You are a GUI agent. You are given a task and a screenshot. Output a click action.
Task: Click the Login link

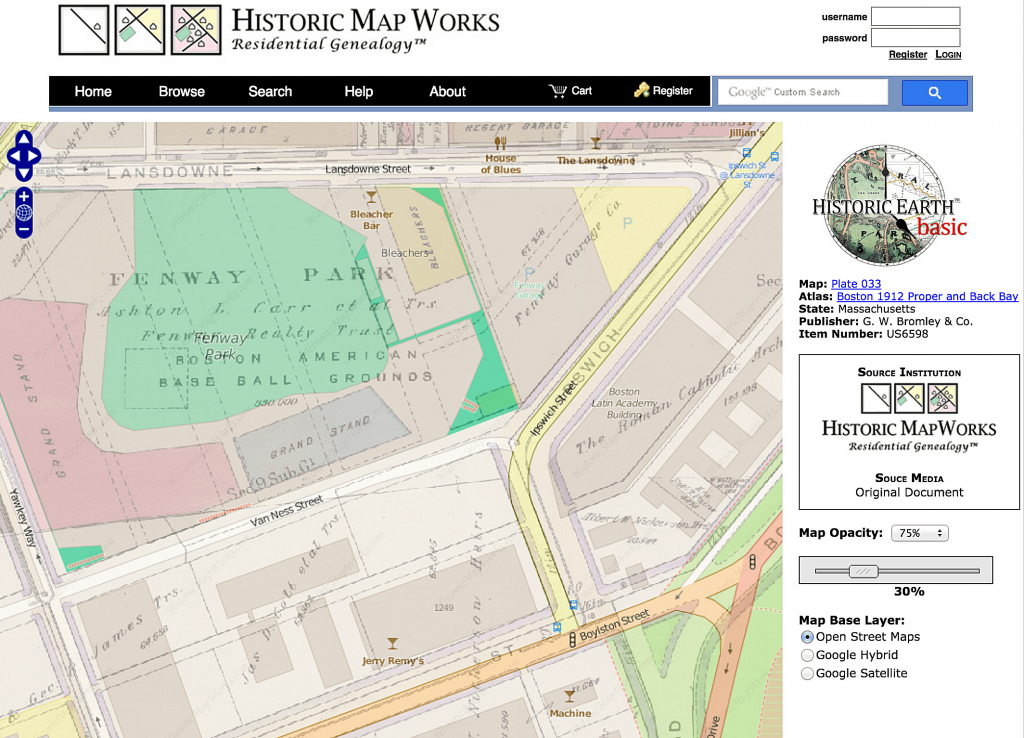coord(948,55)
